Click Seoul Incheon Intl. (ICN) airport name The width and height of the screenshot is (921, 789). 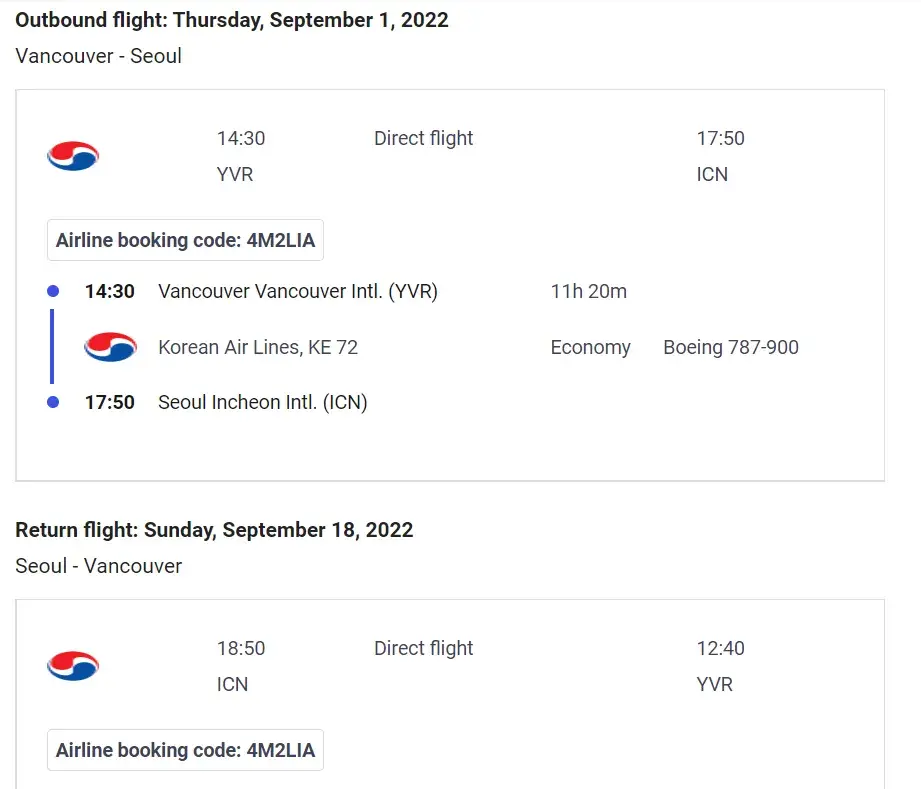263,402
